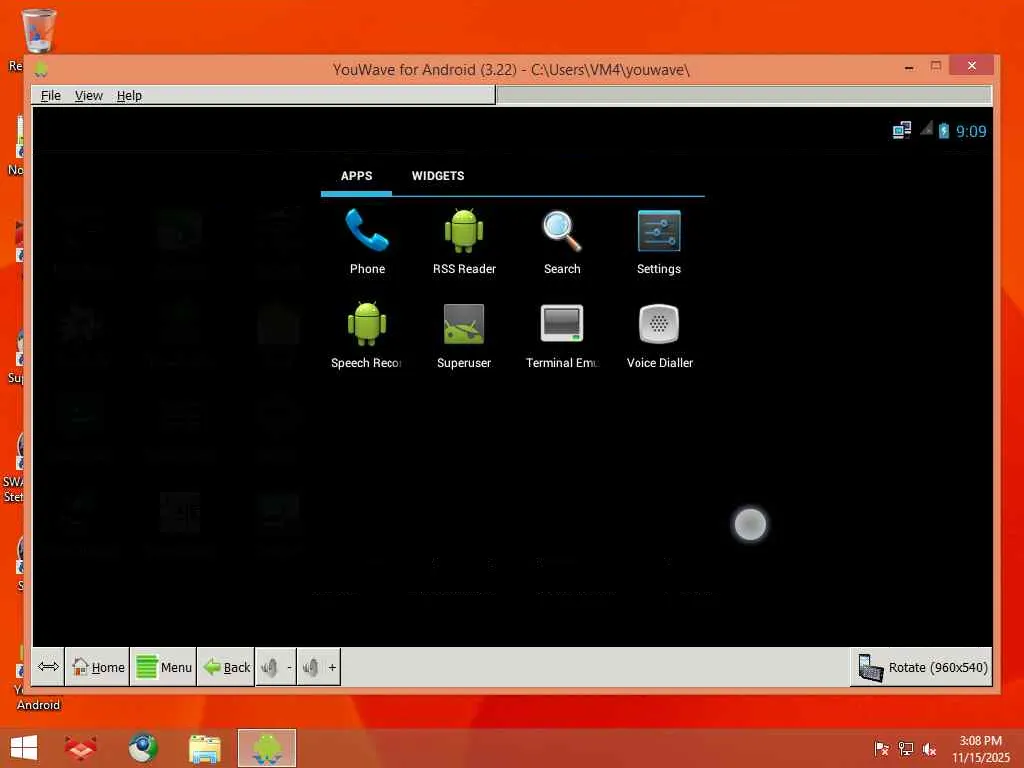Click the YouWave Android taskbar icon
Image resolution: width=1024 pixels, height=768 pixels.
point(267,748)
